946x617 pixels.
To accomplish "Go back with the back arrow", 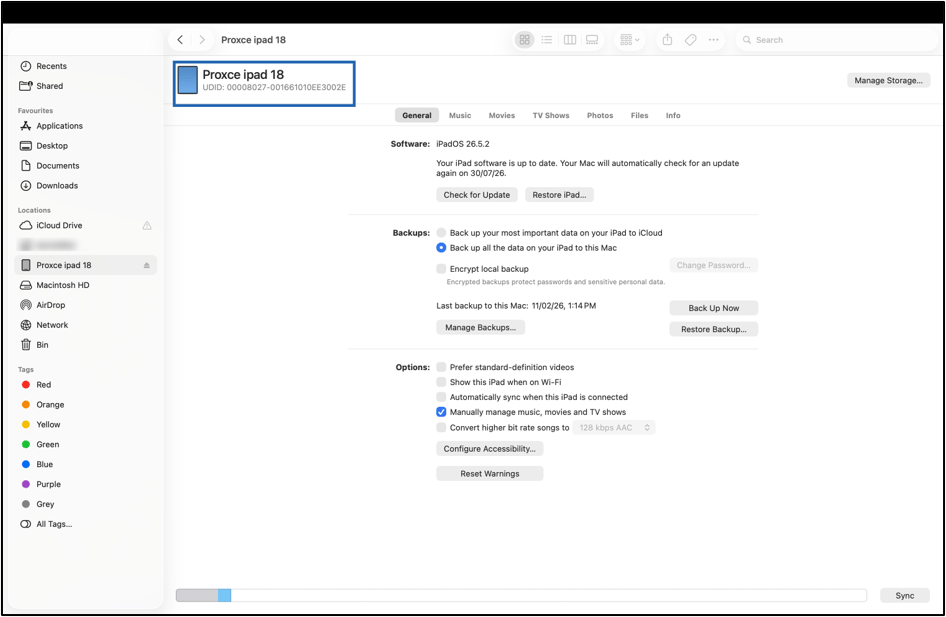I will coord(180,40).
